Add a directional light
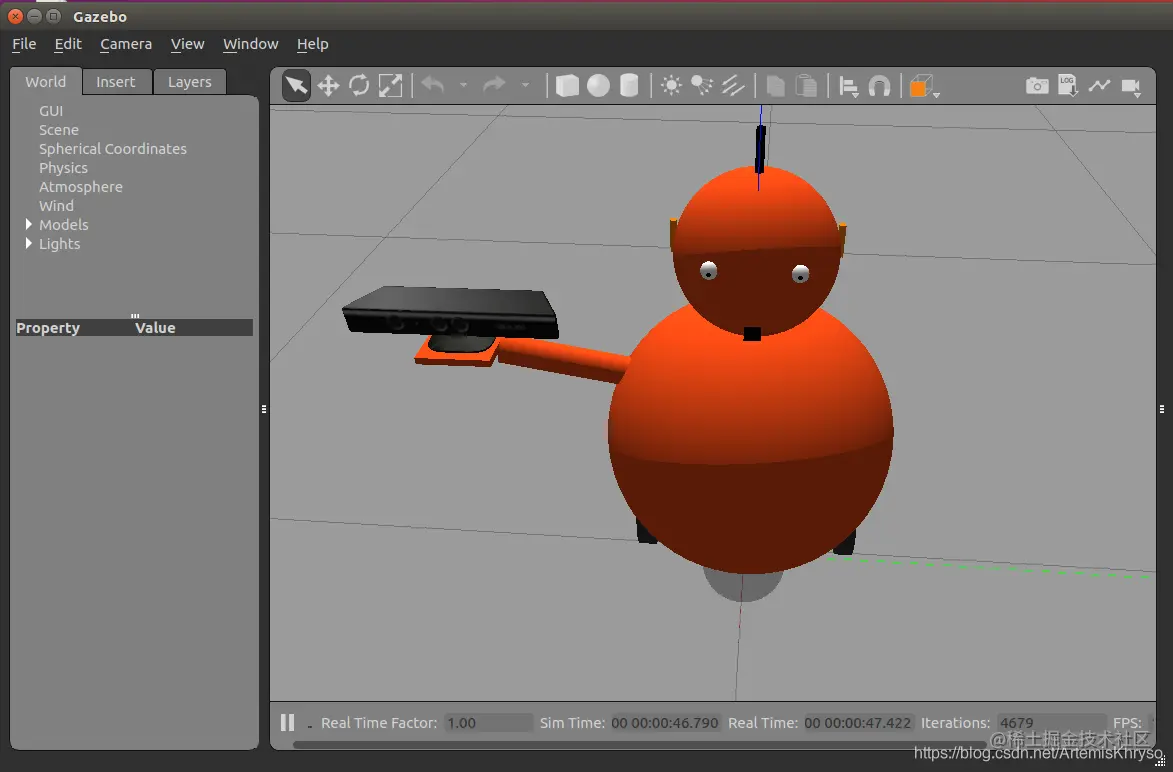This screenshot has height=772, width=1173. (732, 86)
